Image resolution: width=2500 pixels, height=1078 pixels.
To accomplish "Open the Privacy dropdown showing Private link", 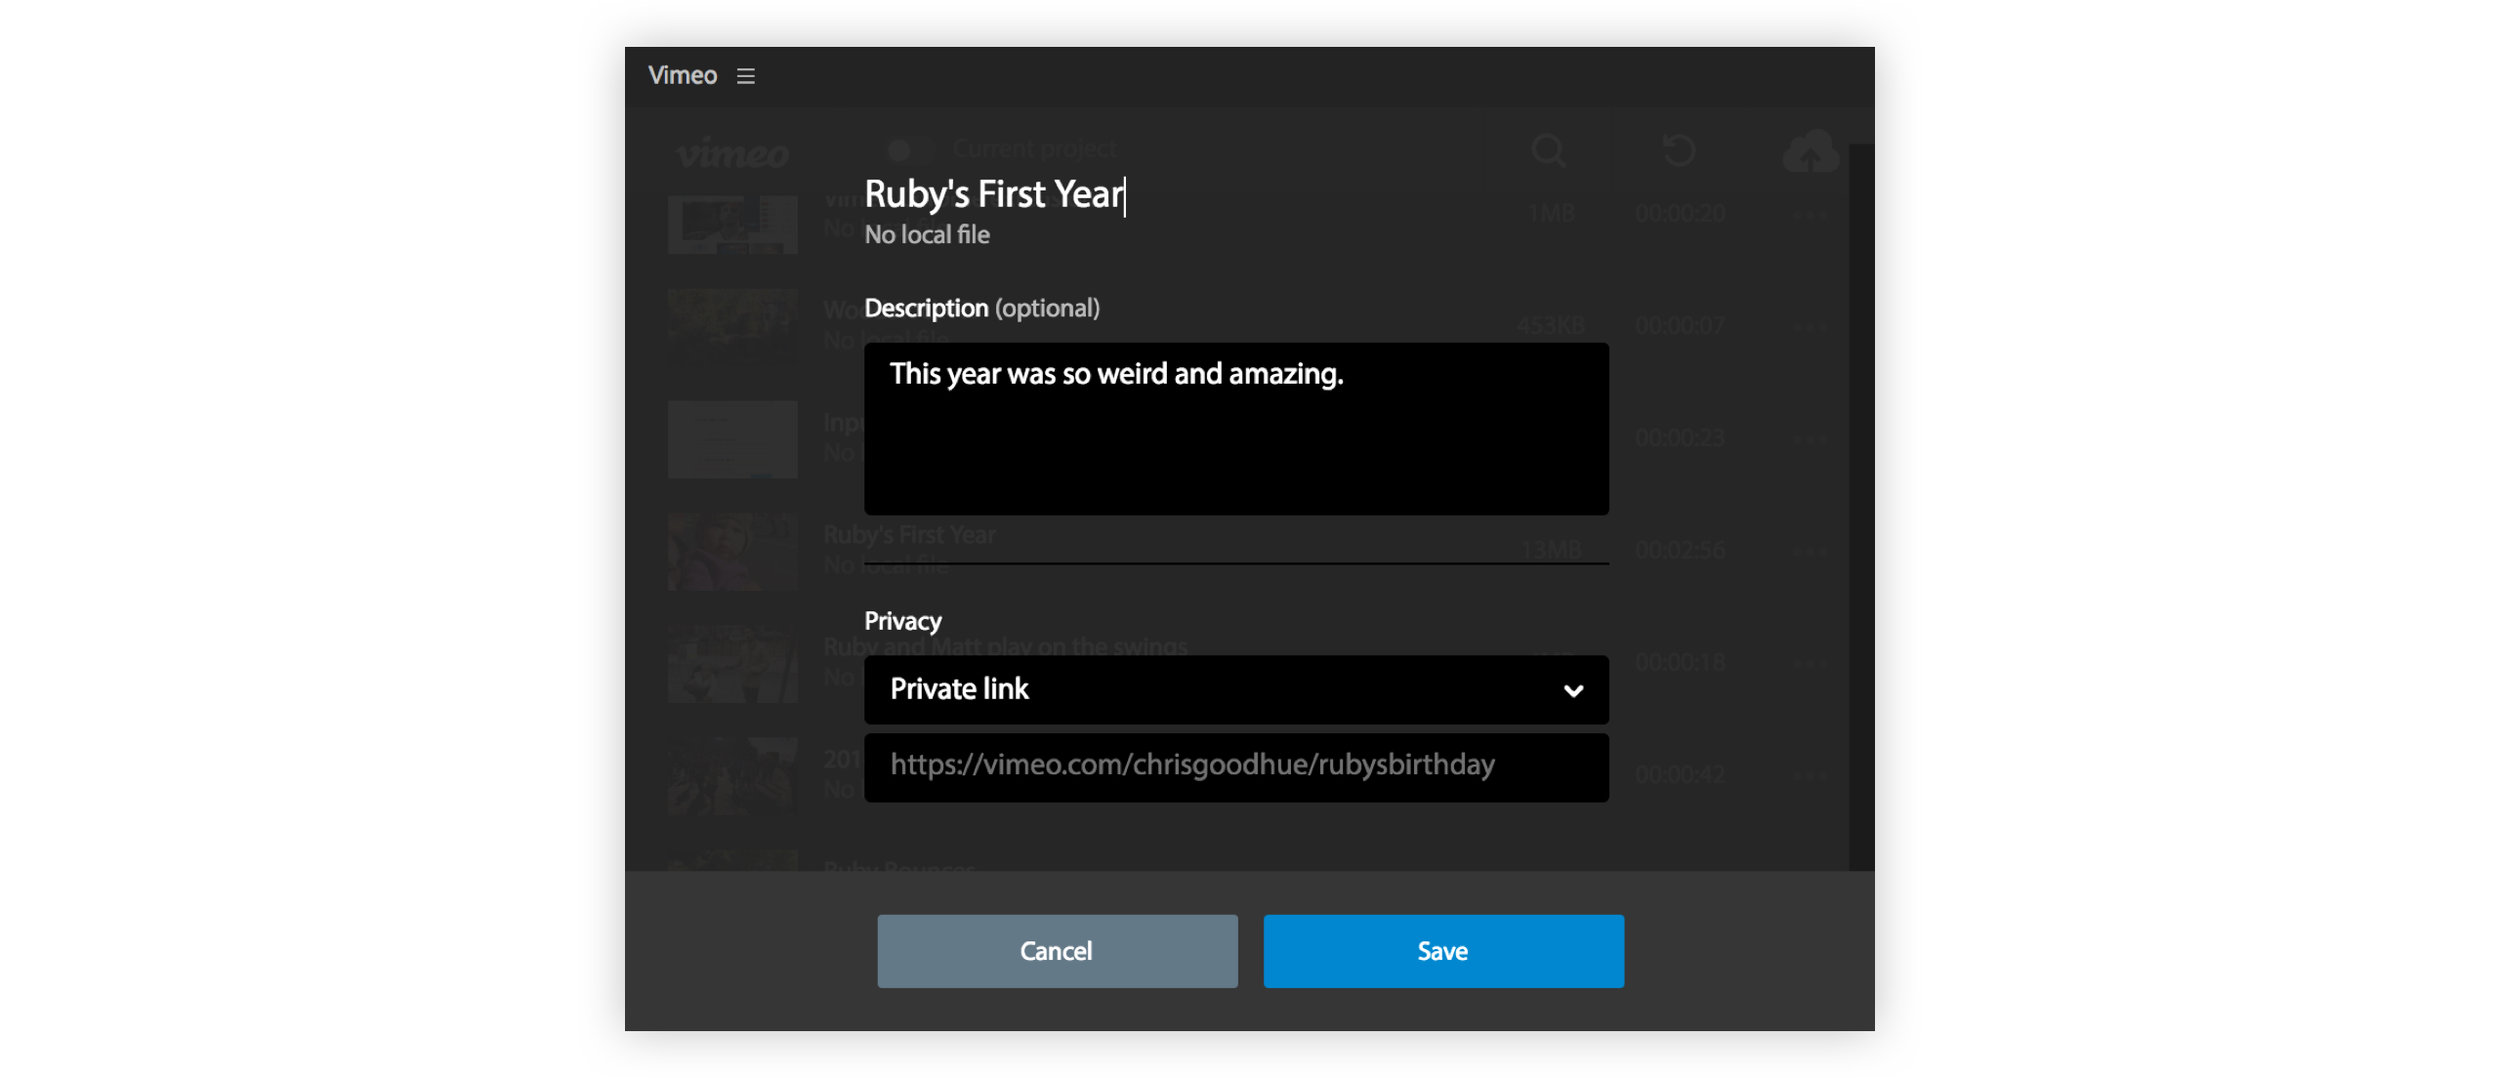I will 1236,690.
